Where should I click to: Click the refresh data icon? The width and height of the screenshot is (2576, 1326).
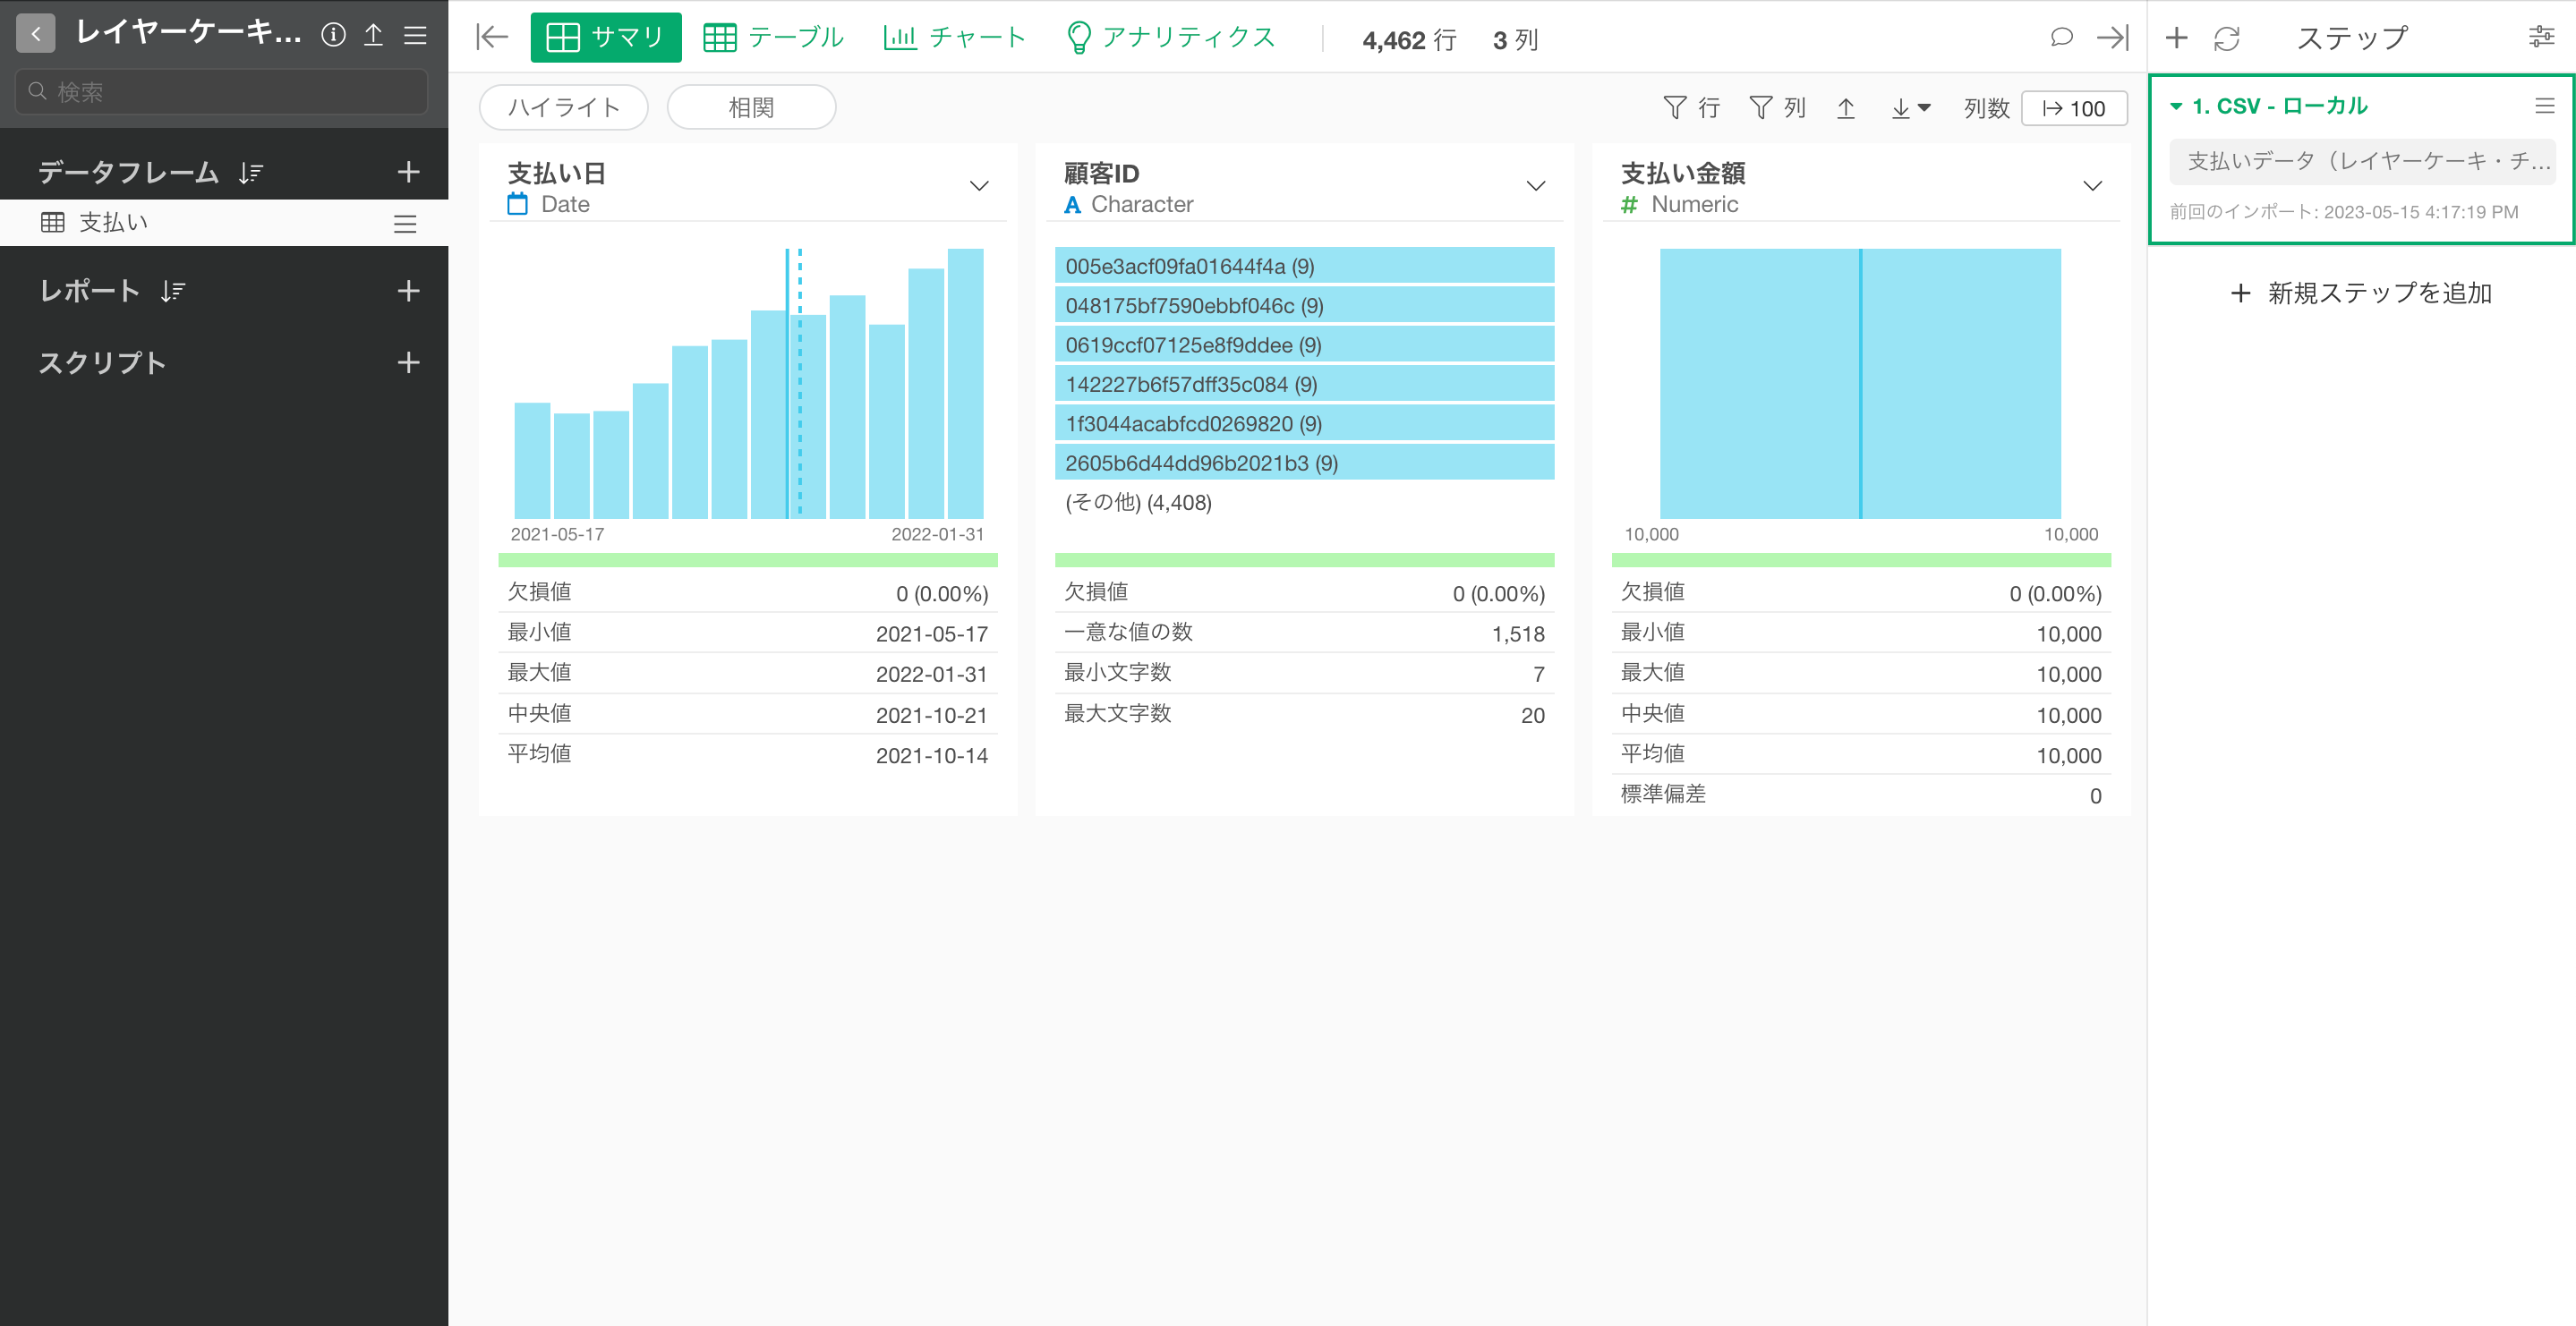[2226, 38]
